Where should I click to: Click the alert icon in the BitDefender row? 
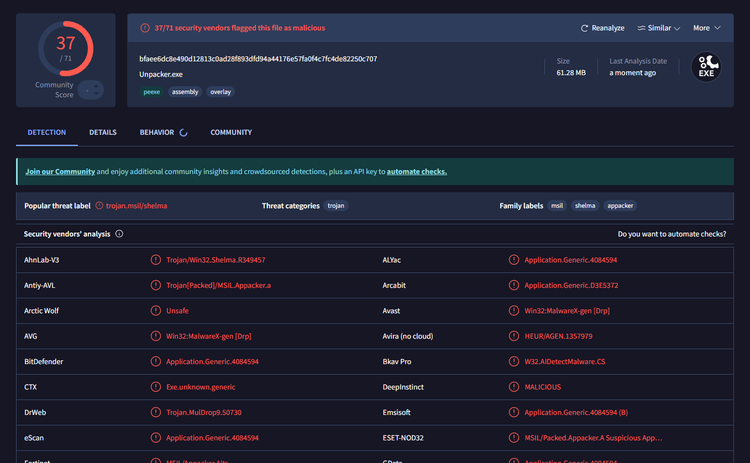click(155, 361)
